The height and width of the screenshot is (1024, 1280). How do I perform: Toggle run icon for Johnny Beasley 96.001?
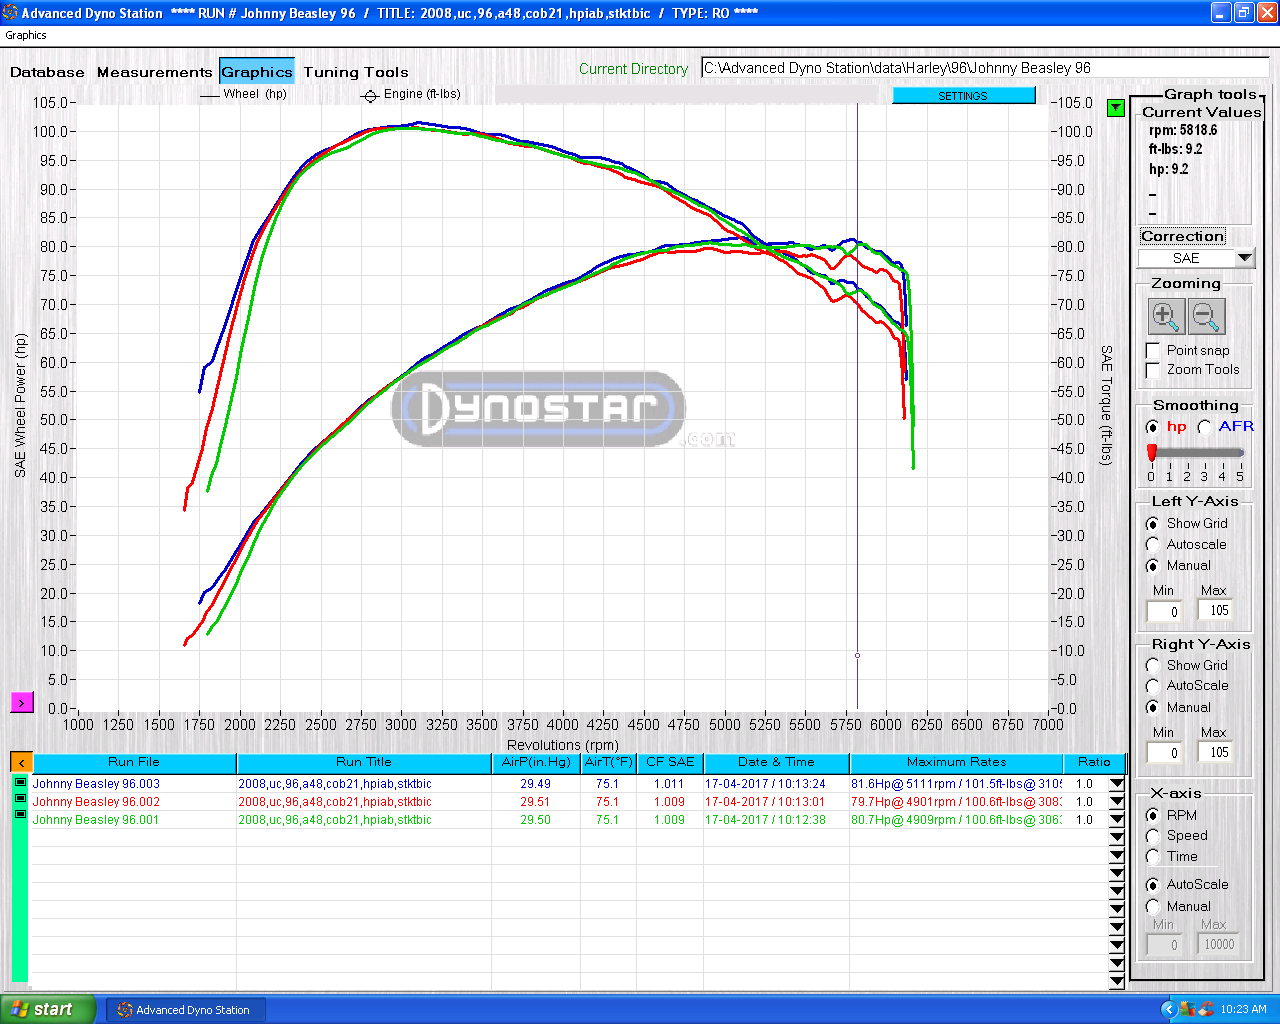click(x=21, y=814)
